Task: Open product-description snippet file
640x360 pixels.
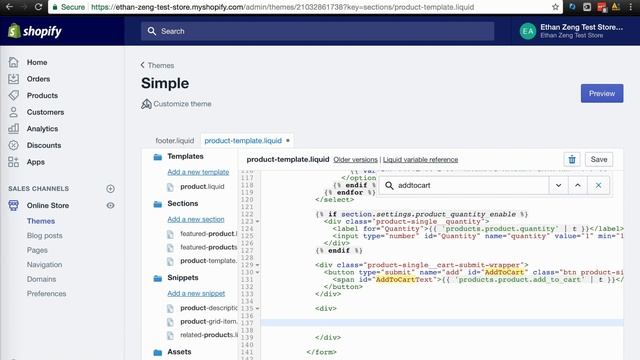Action: (x=208, y=308)
